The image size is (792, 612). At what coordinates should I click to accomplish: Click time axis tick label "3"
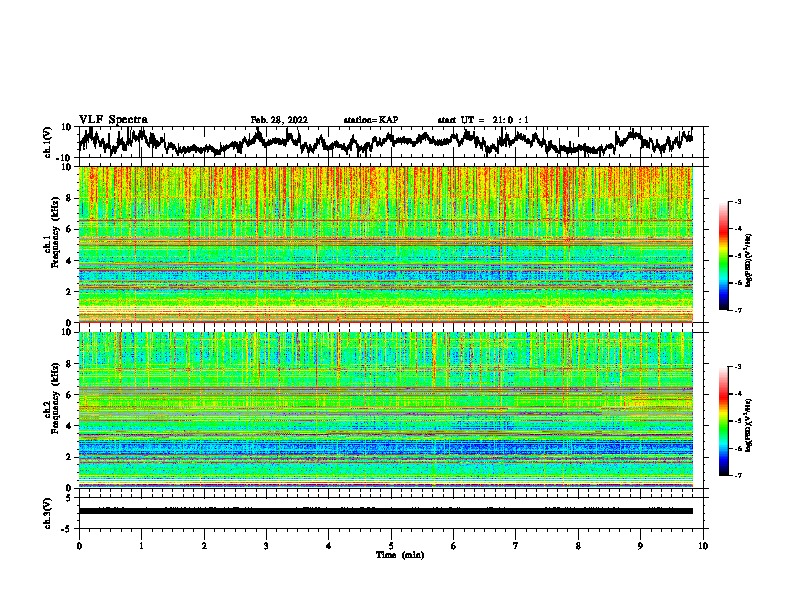266,546
